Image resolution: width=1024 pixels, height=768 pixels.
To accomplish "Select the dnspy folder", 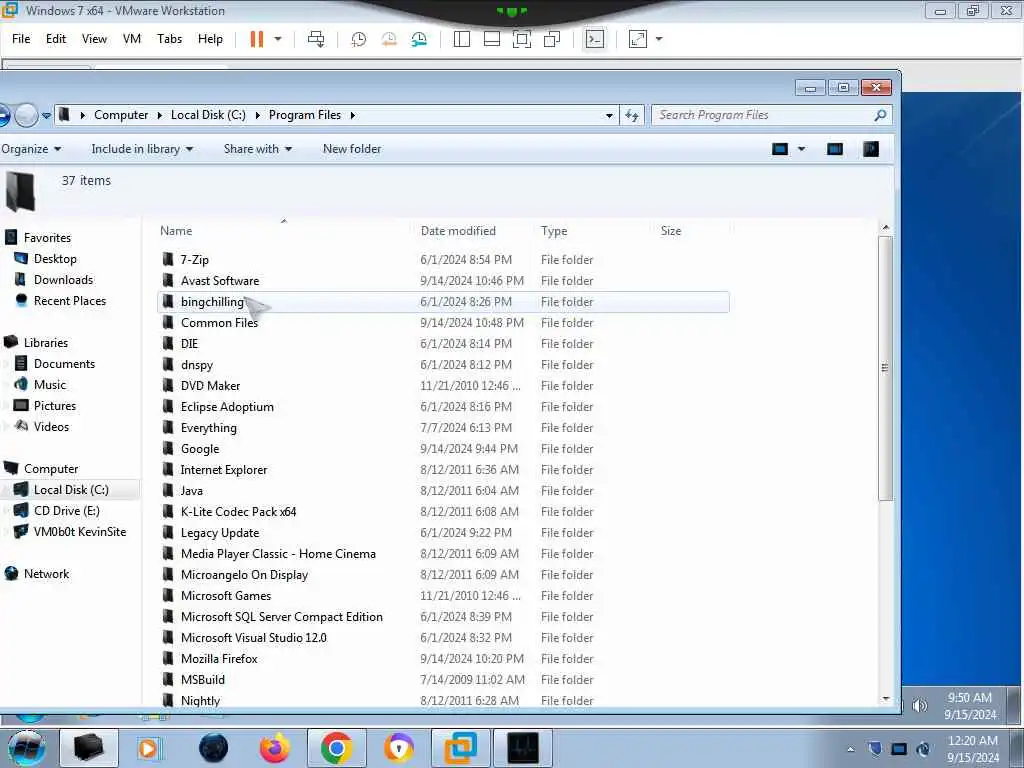I will (197, 364).
